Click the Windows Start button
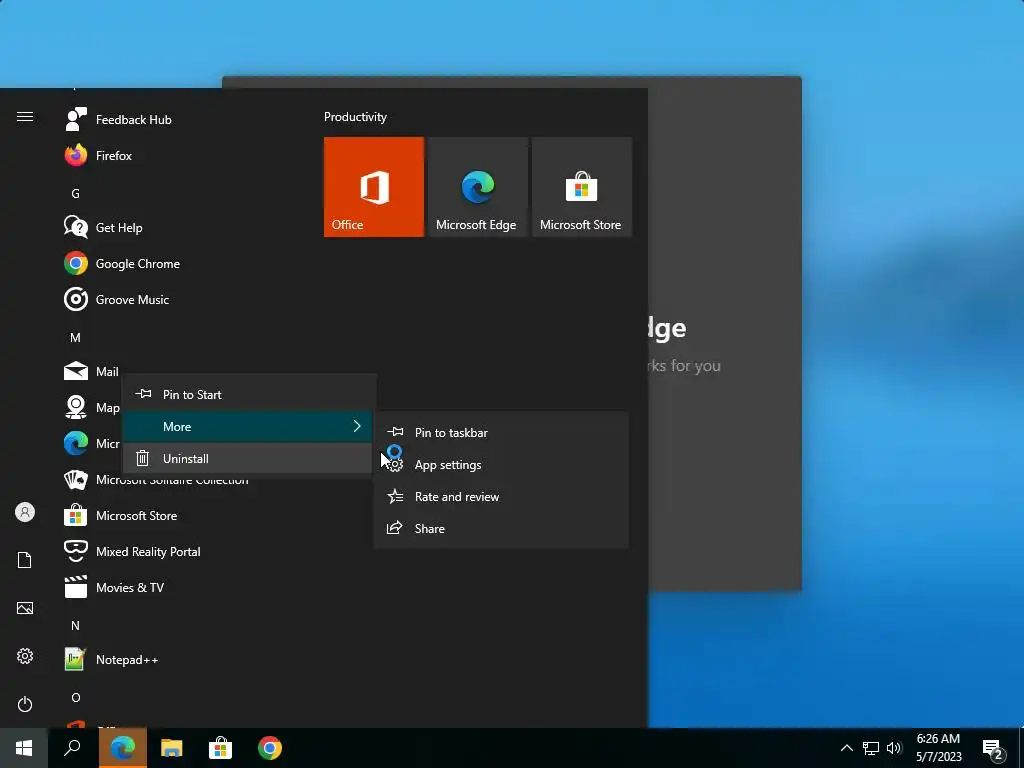 coord(24,748)
